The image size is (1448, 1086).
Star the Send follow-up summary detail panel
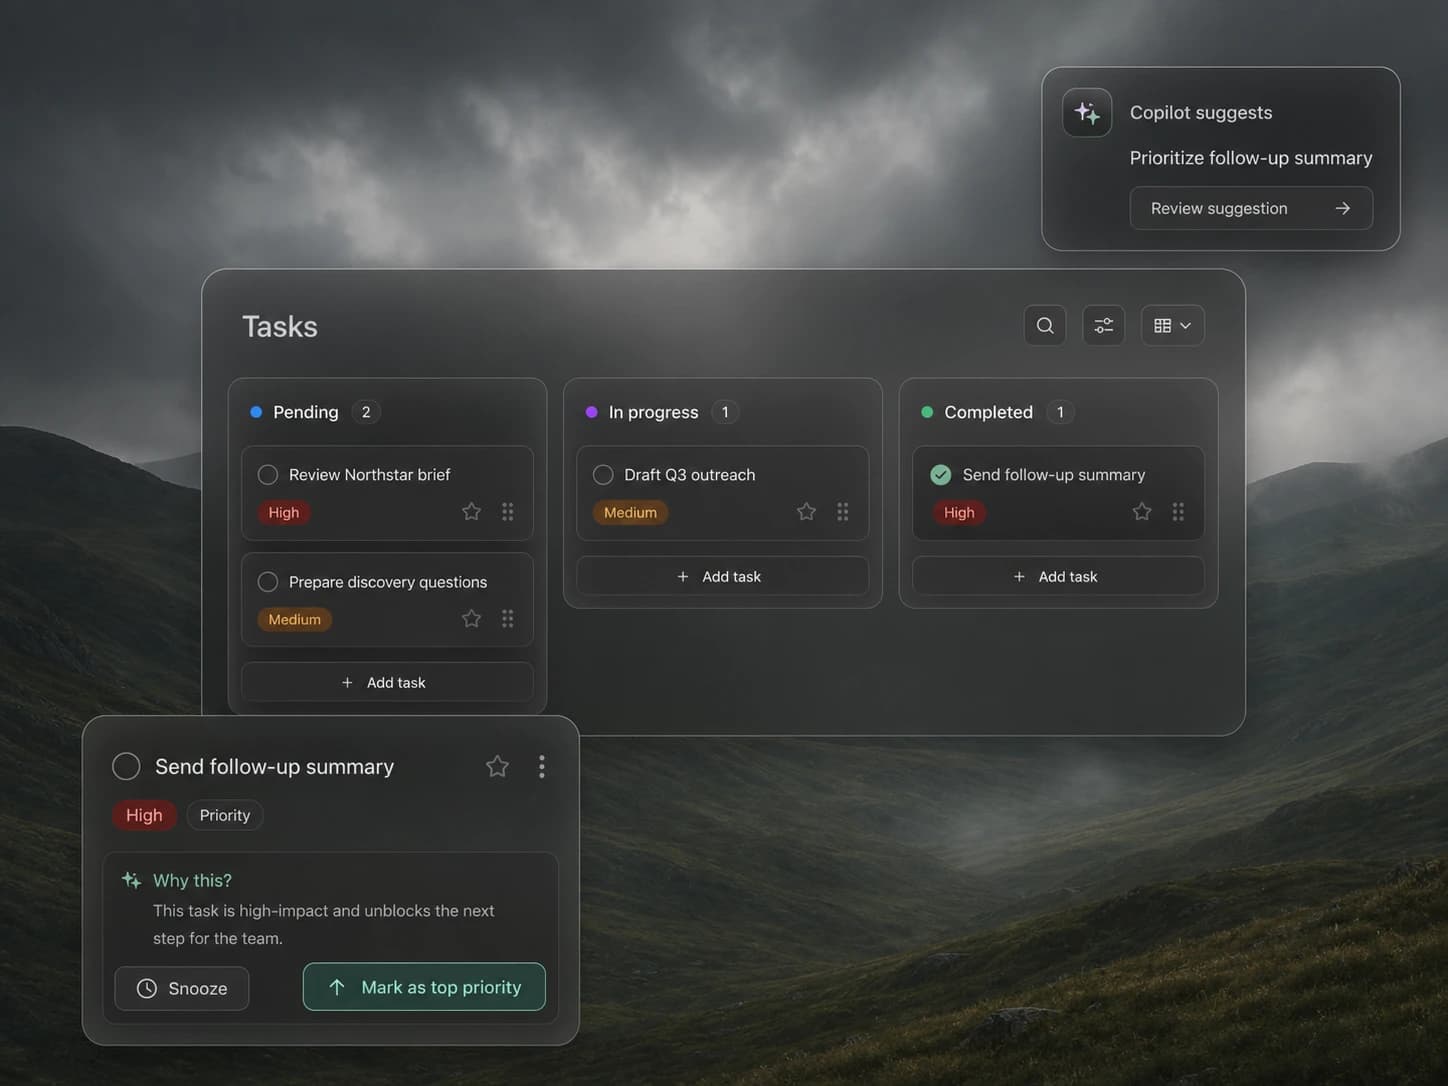coord(497,766)
